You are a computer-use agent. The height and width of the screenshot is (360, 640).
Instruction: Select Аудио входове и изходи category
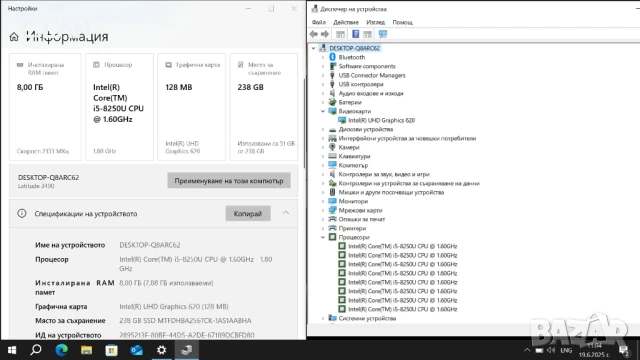coord(371,93)
